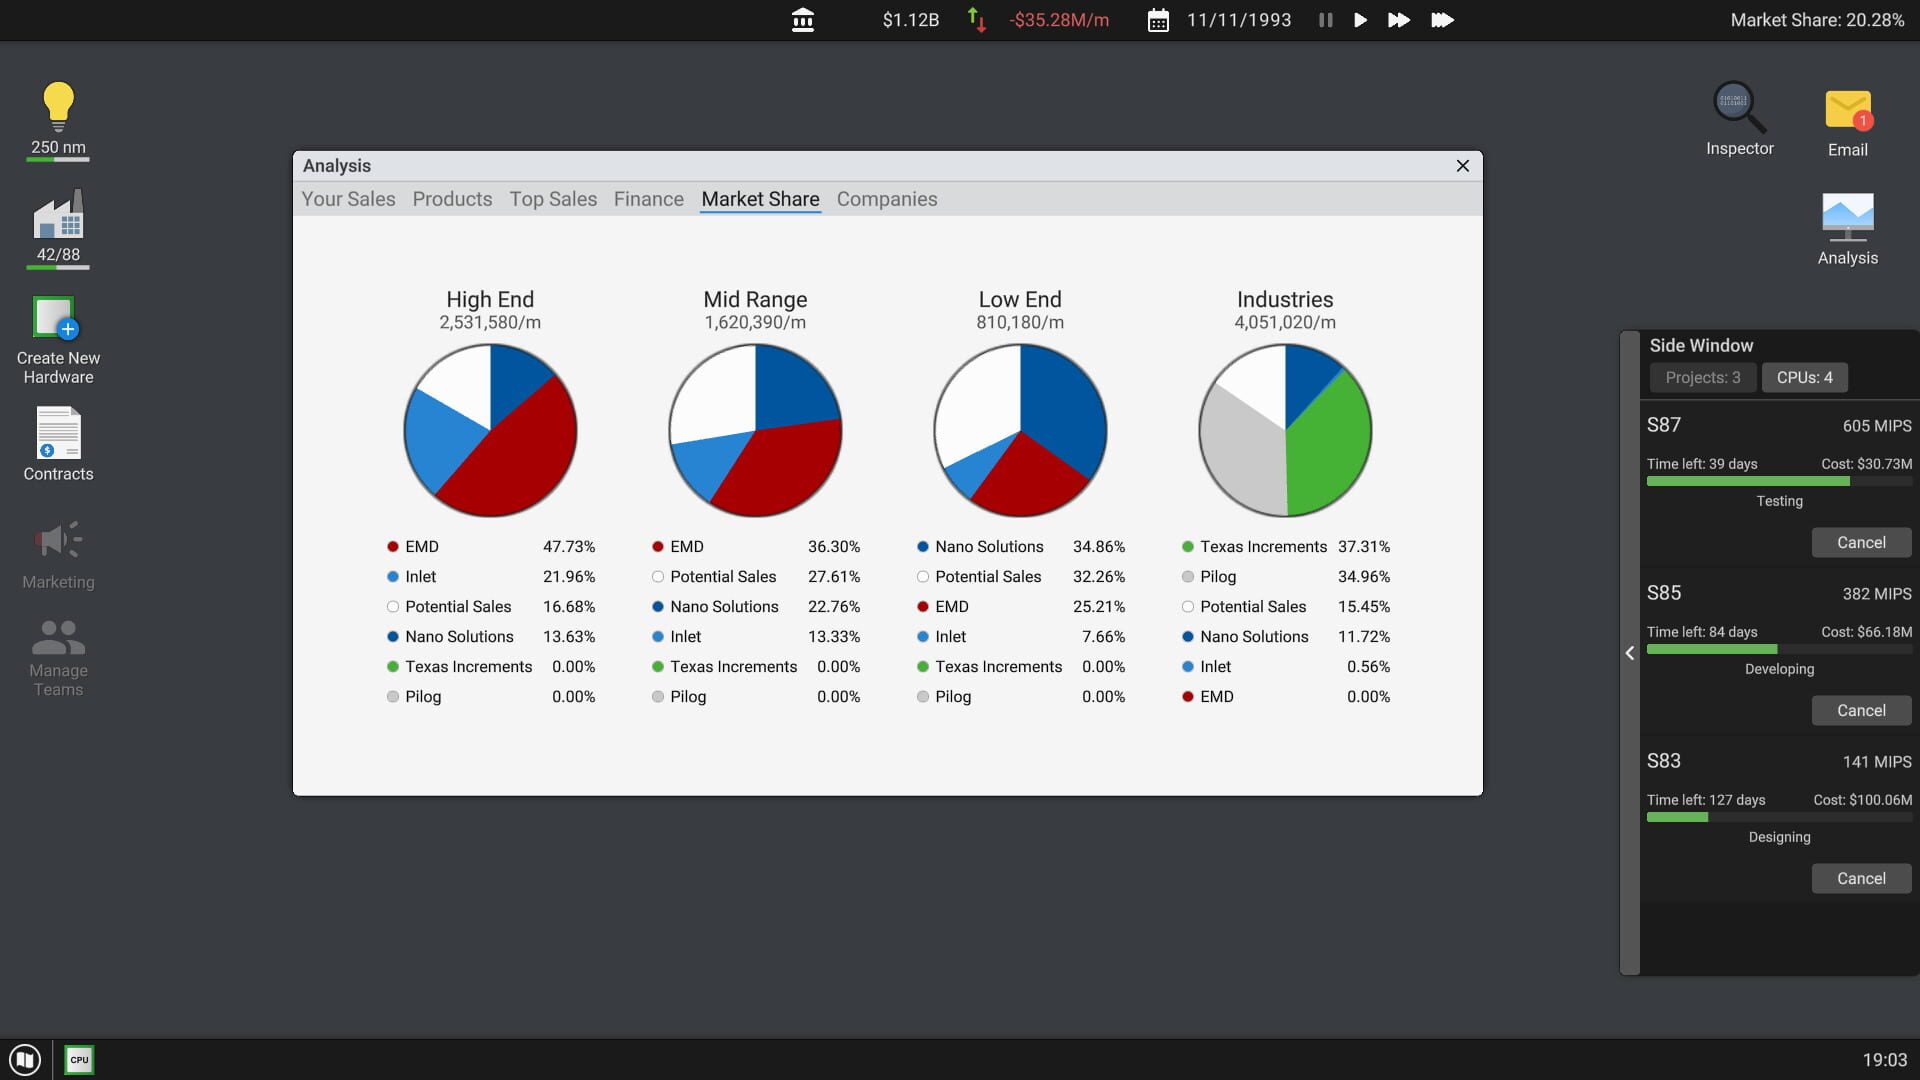
Task: Set game speed to normal play
Action: pos(1360,20)
